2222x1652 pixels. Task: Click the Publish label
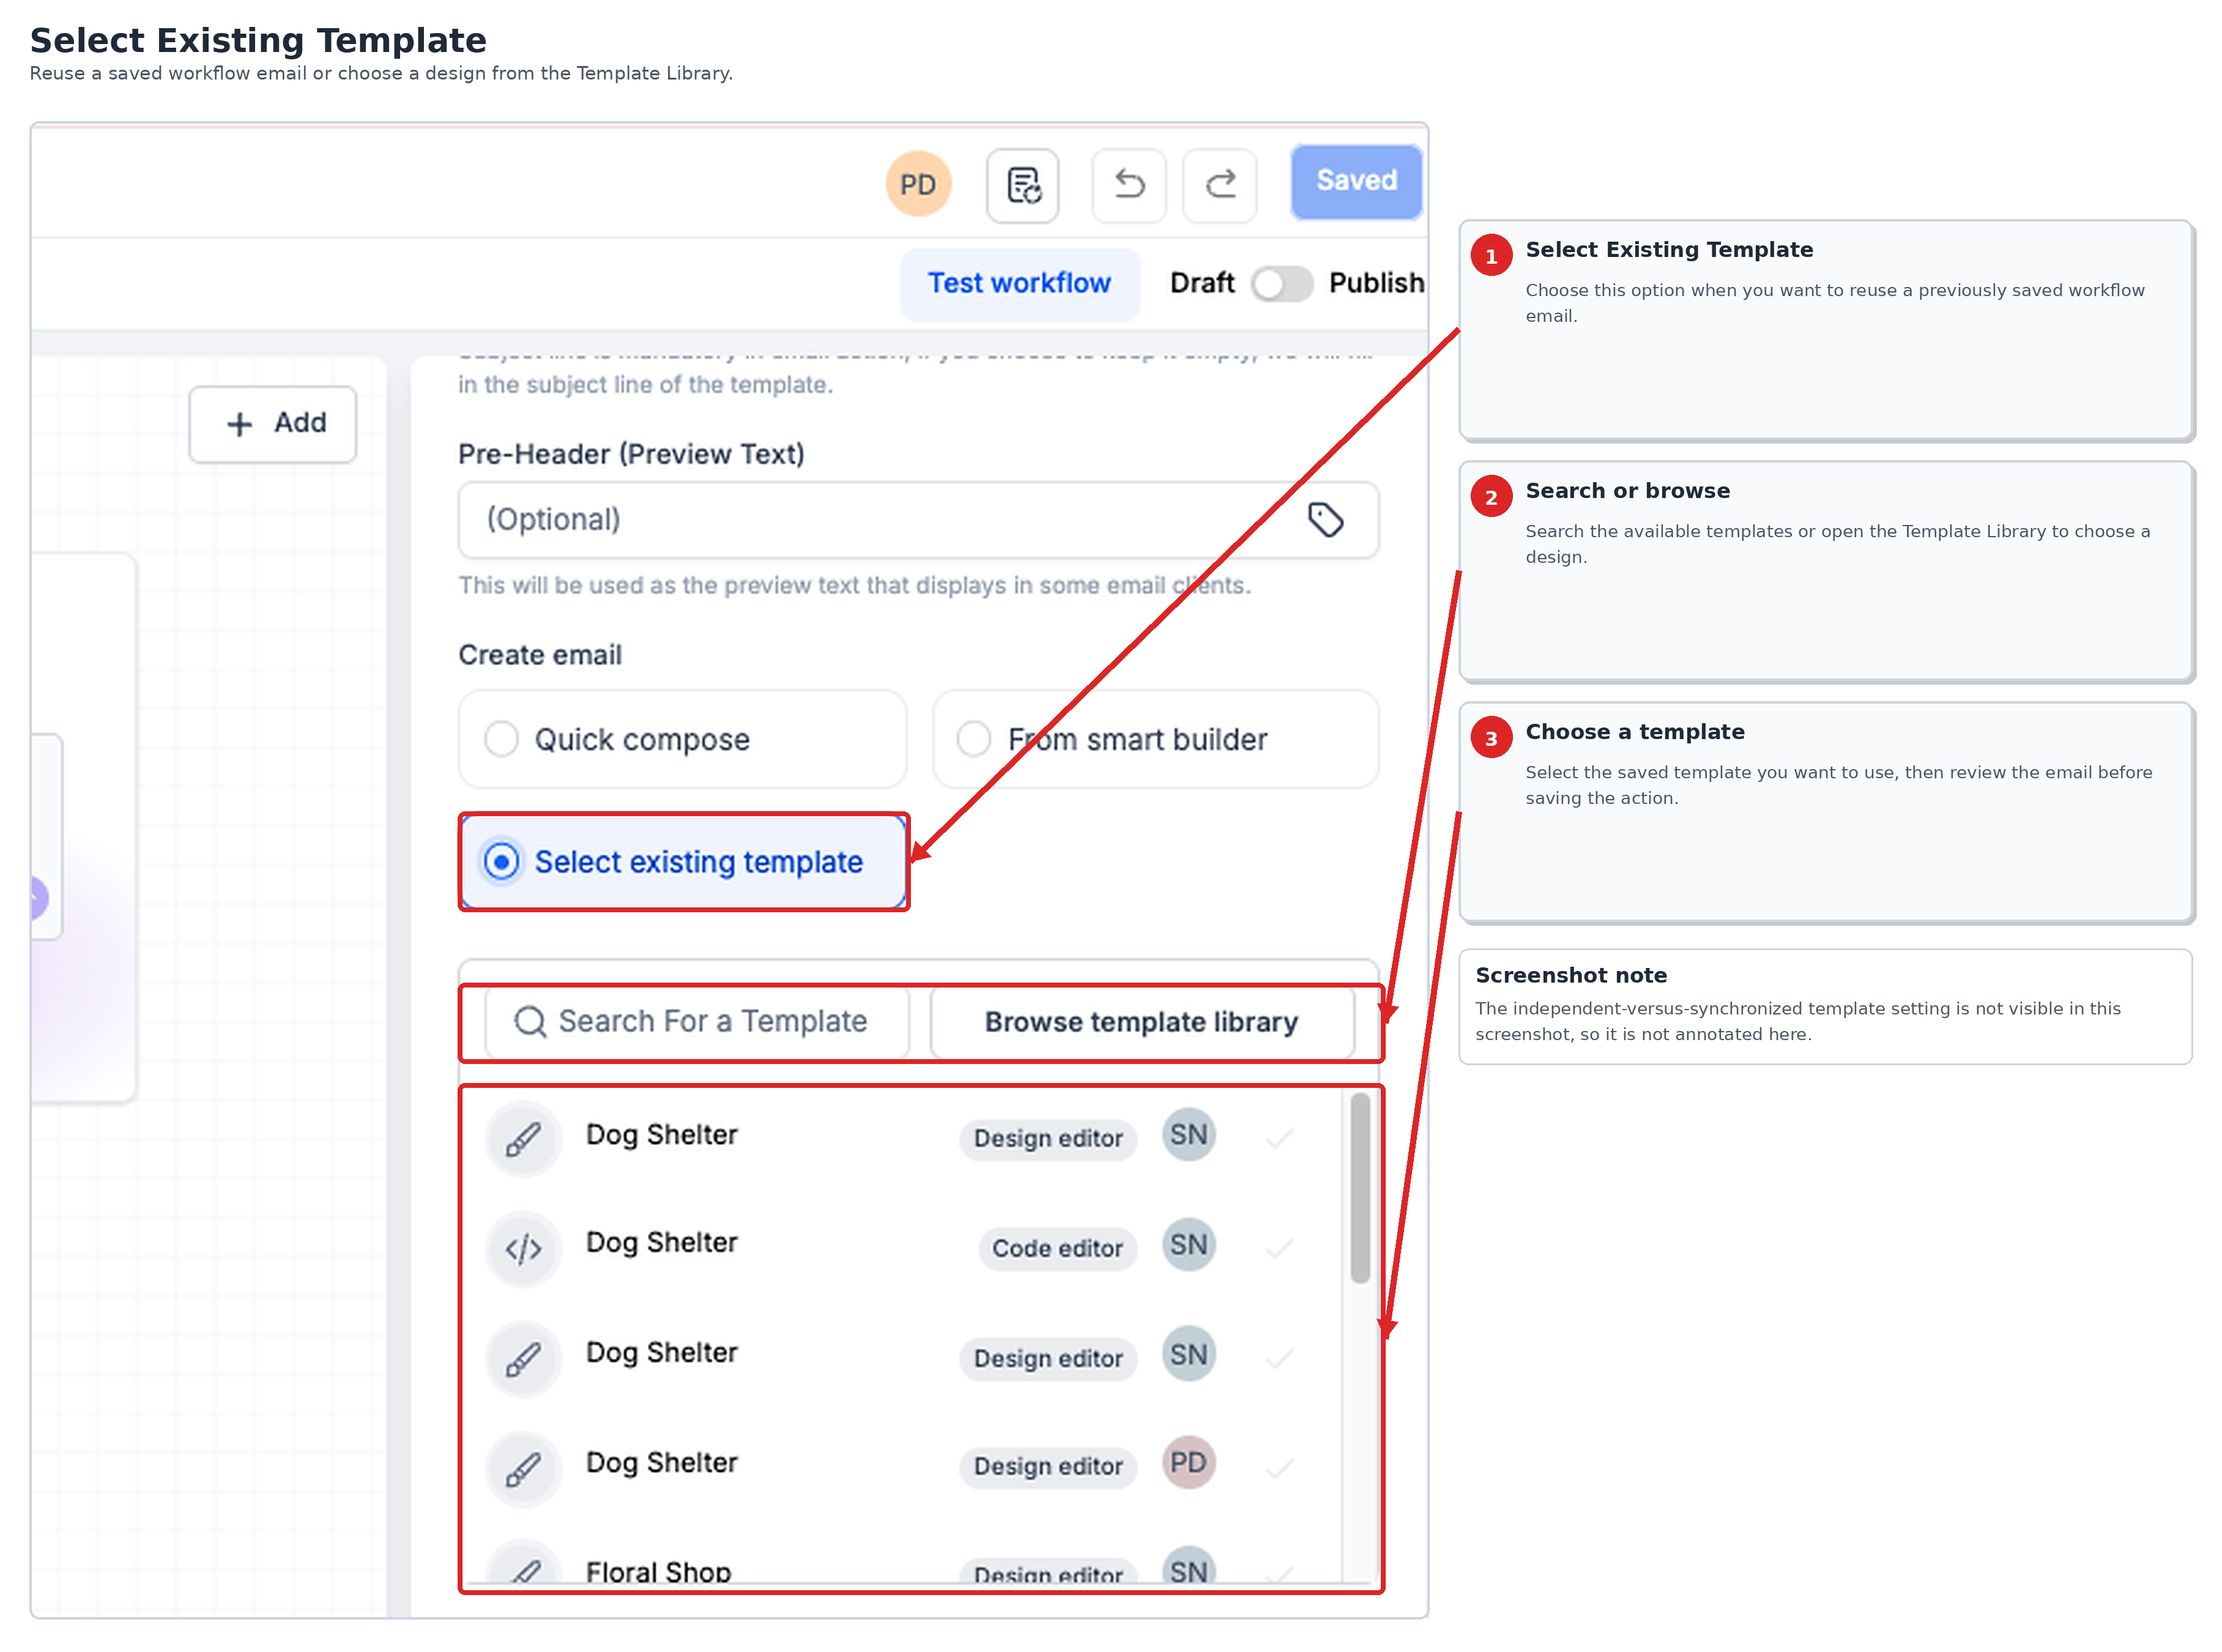click(x=1376, y=283)
